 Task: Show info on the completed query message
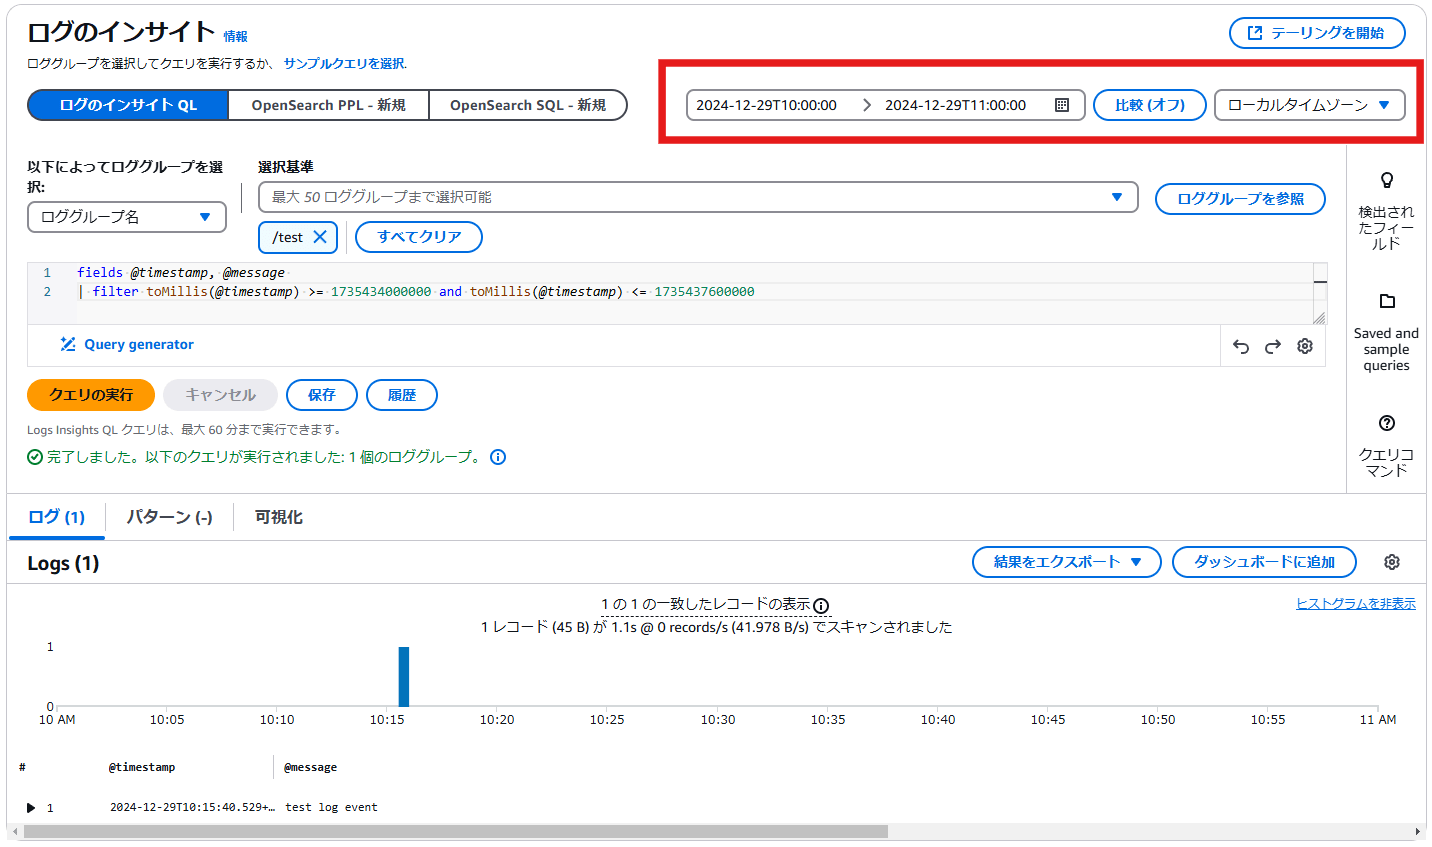coord(498,457)
